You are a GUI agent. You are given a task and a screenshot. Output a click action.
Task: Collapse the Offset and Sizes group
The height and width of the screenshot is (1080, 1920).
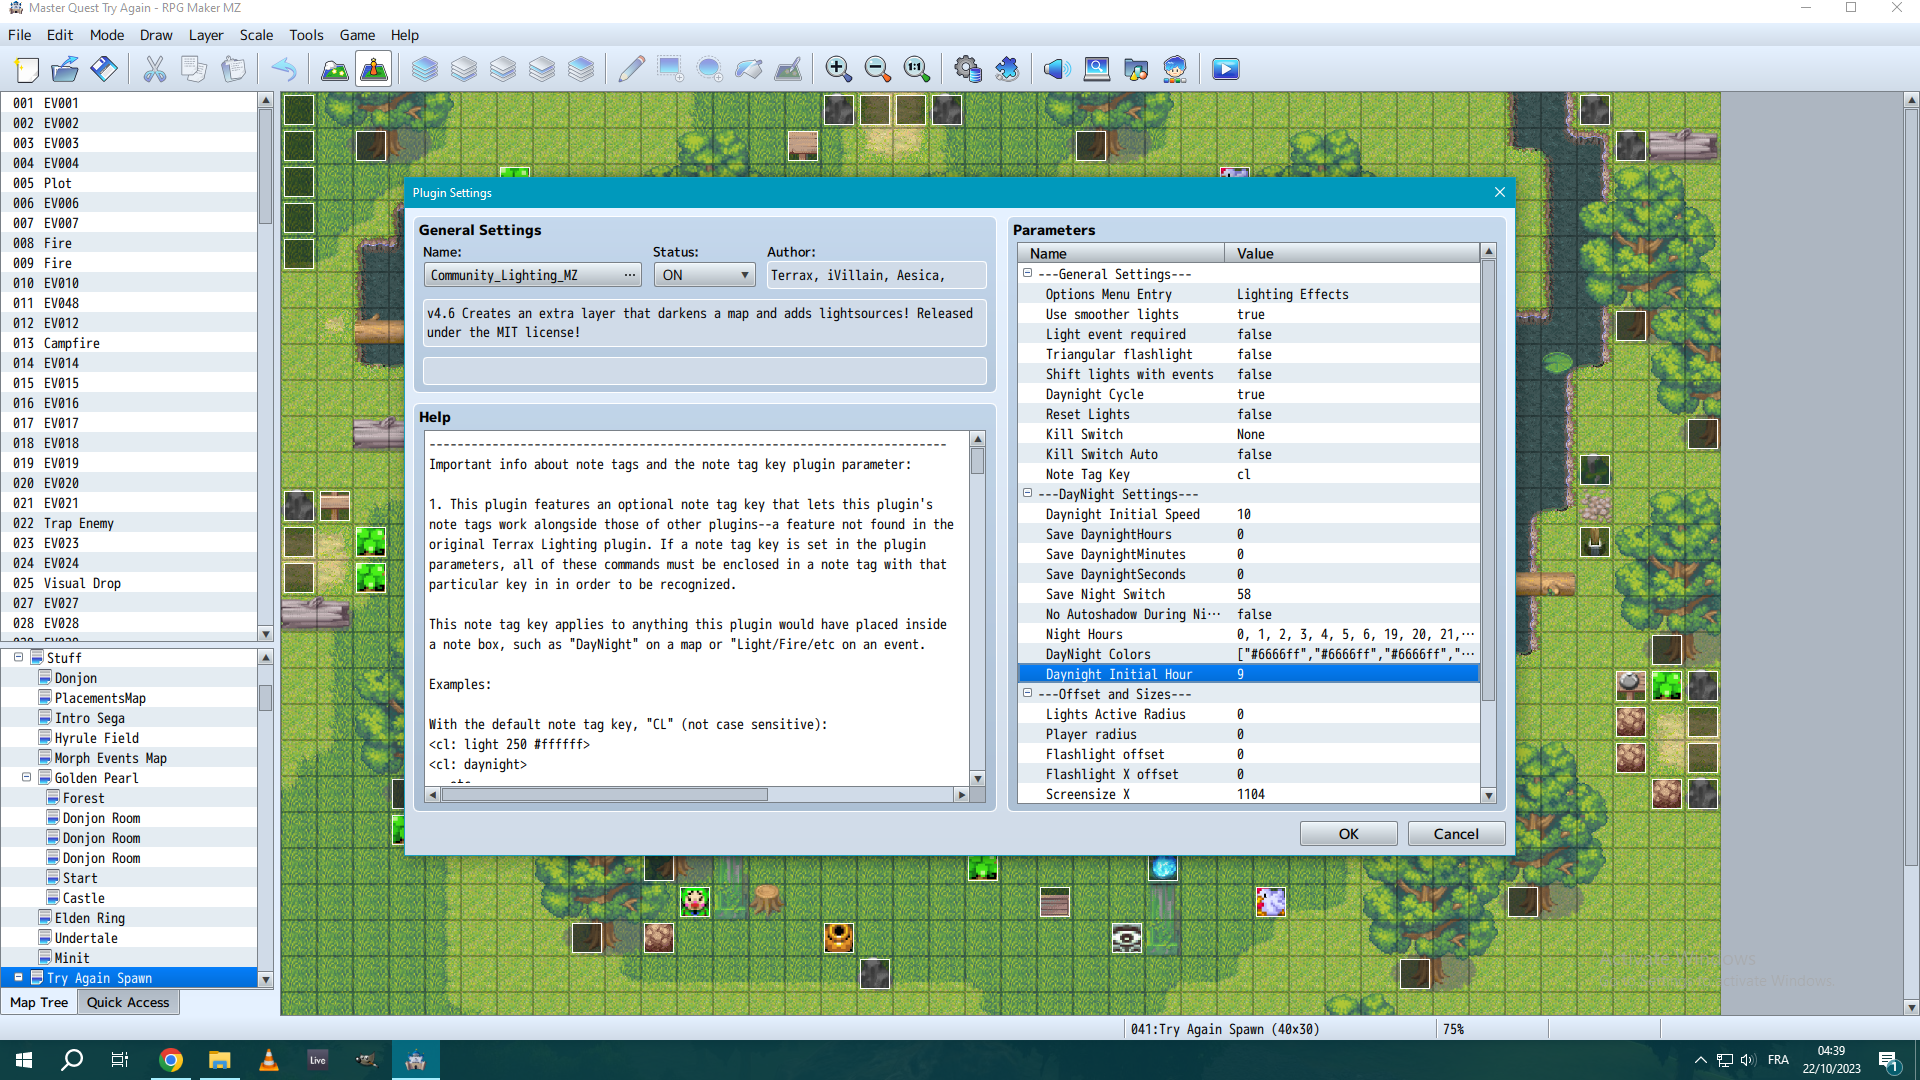(1027, 693)
